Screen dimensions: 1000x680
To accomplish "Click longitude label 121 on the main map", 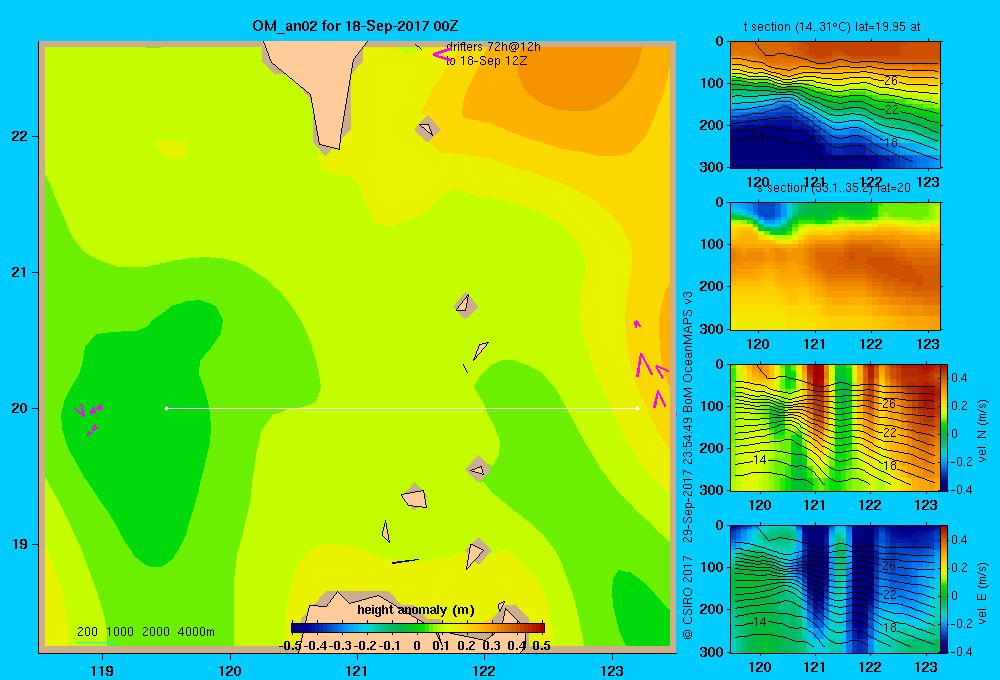I will pyautogui.click(x=357, y=670).
